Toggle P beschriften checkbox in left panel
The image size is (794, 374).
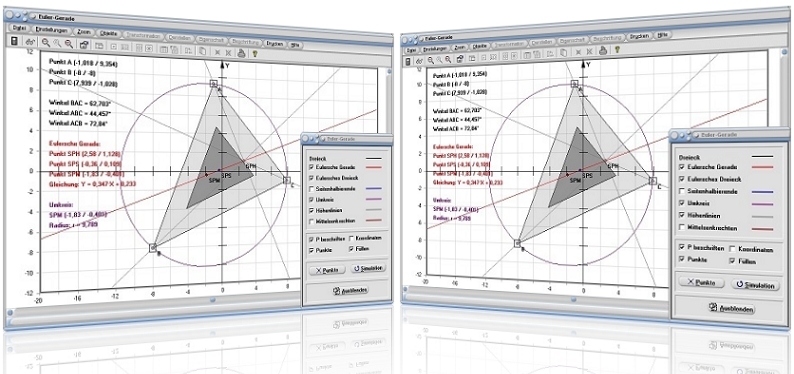click(311, 238)
